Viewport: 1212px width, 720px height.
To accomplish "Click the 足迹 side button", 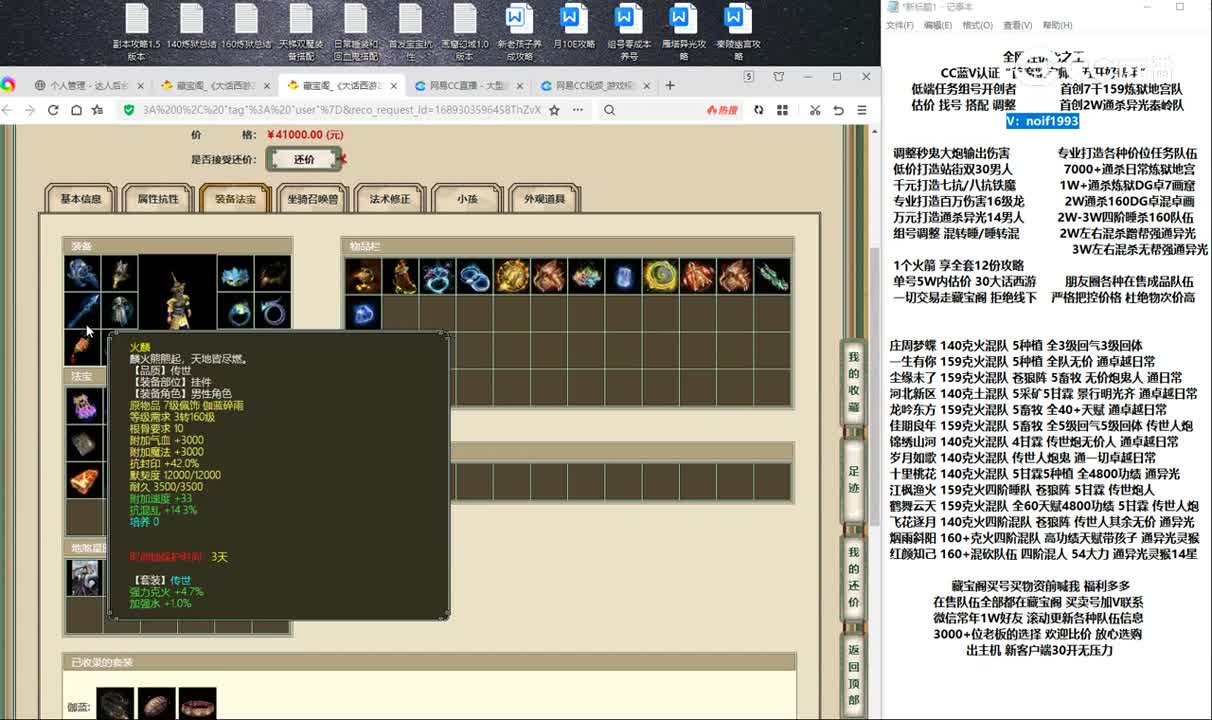I will tap(854, 479).
